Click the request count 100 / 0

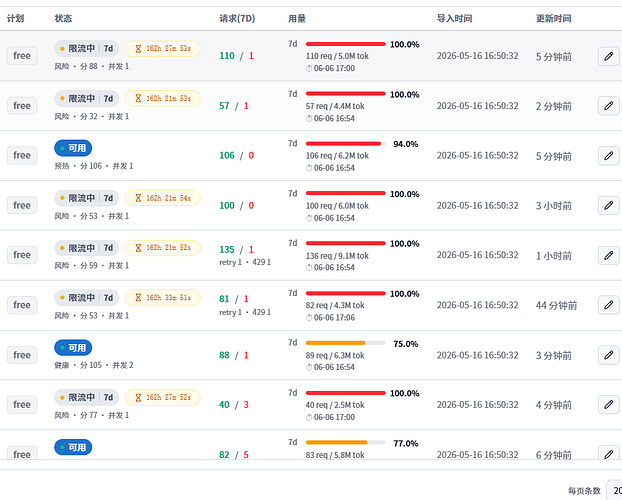click(x=236, y=206)
